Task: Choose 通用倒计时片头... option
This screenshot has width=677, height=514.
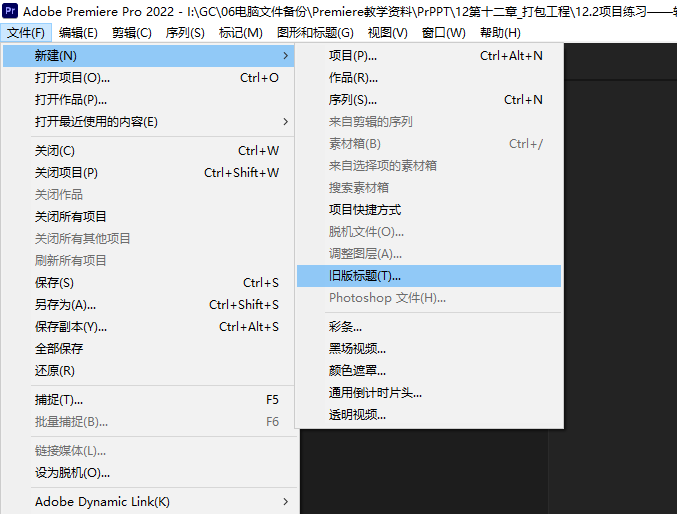Action: pos(375,393)
